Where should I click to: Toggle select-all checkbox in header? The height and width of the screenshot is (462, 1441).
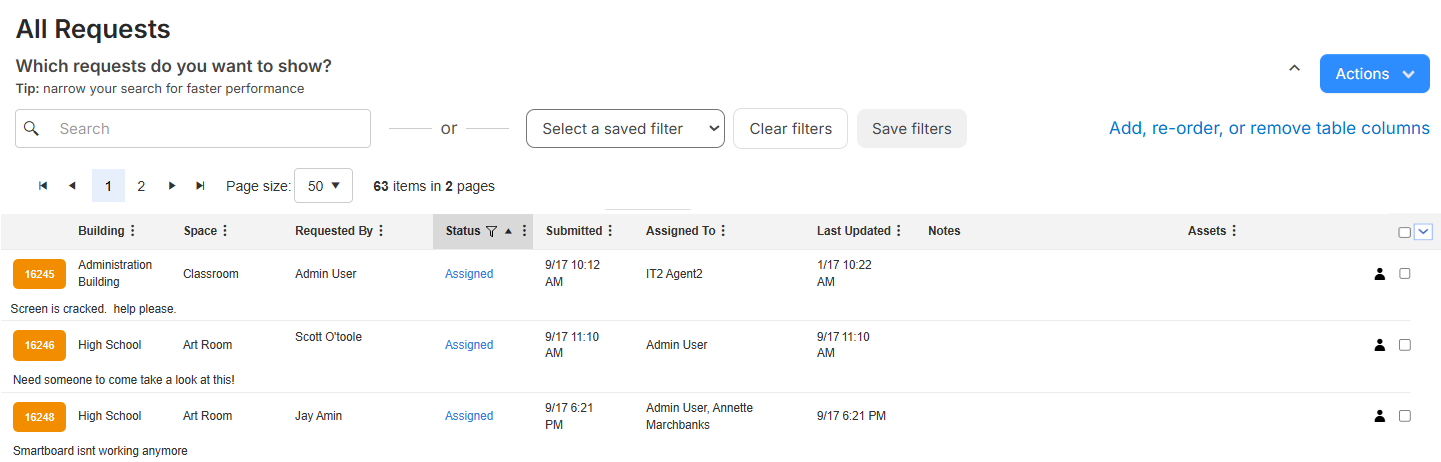pos(1404,232)
